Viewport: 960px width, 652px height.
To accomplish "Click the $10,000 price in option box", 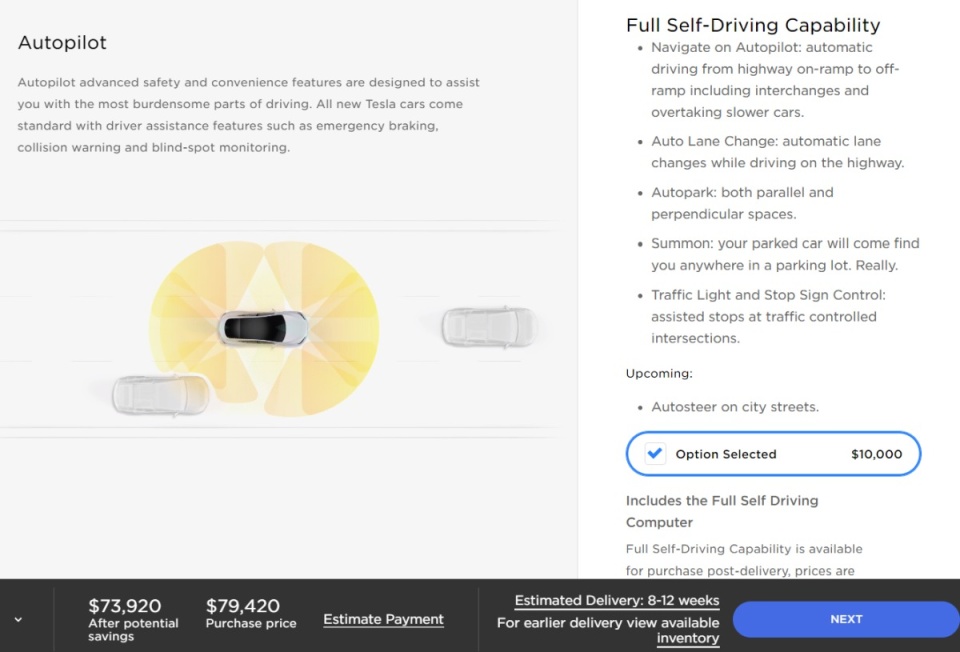I will click(x=876, y=454).
